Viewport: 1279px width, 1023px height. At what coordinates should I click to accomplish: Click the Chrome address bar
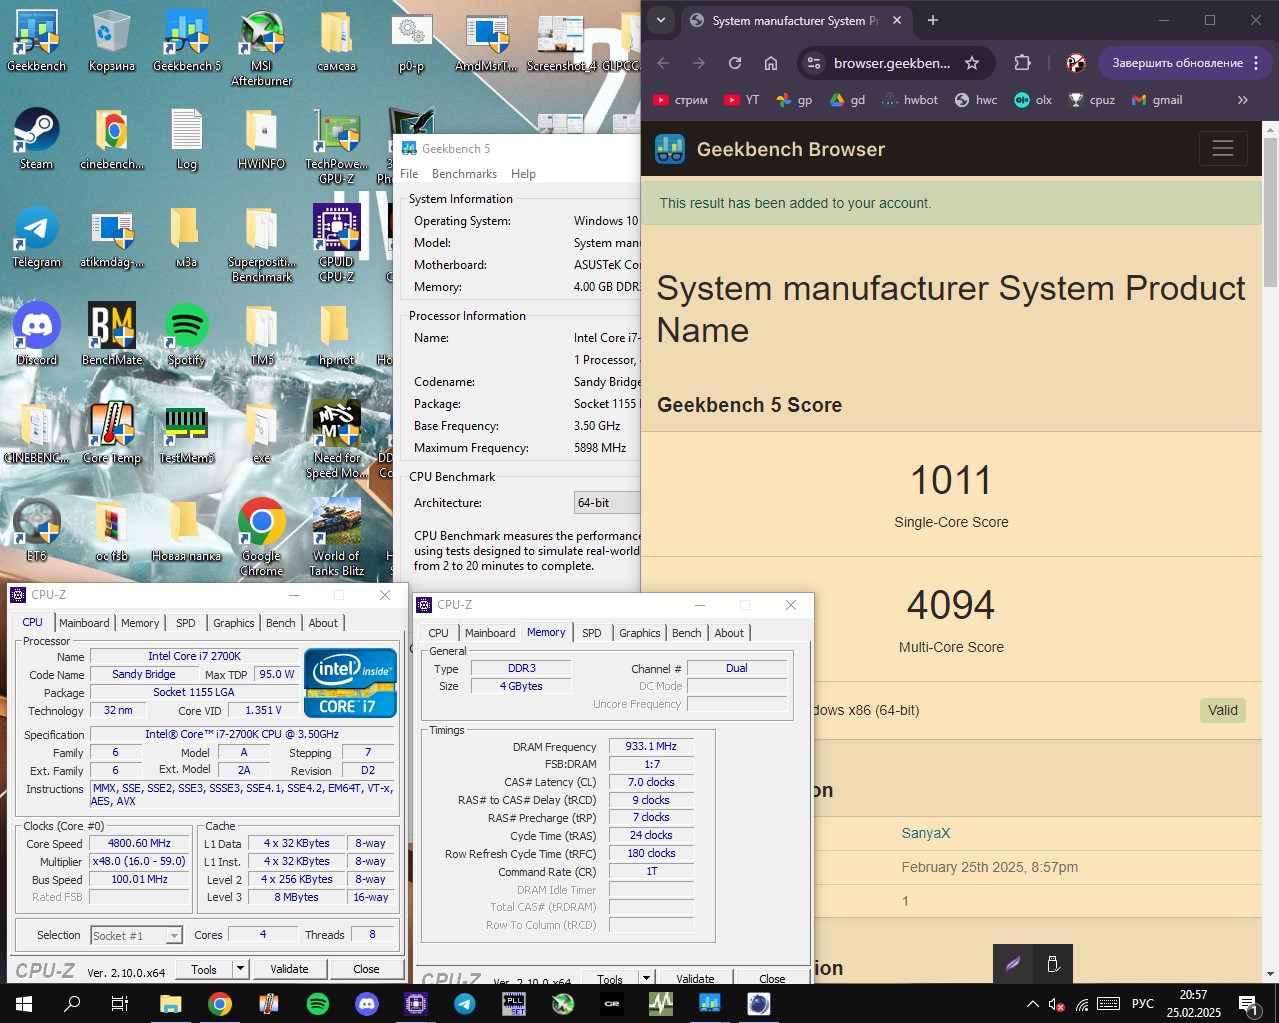coord(892,63)
